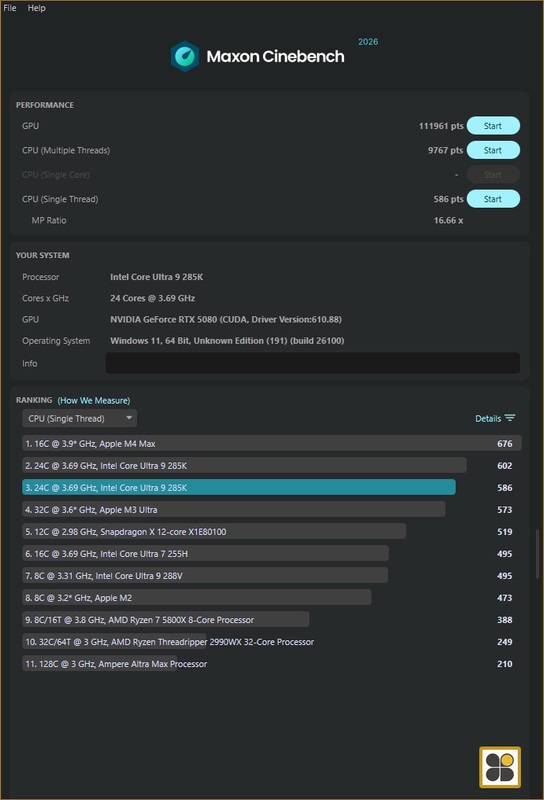
Task: Click the 676 score of Apple M4 Max
Action: point(505,443)
